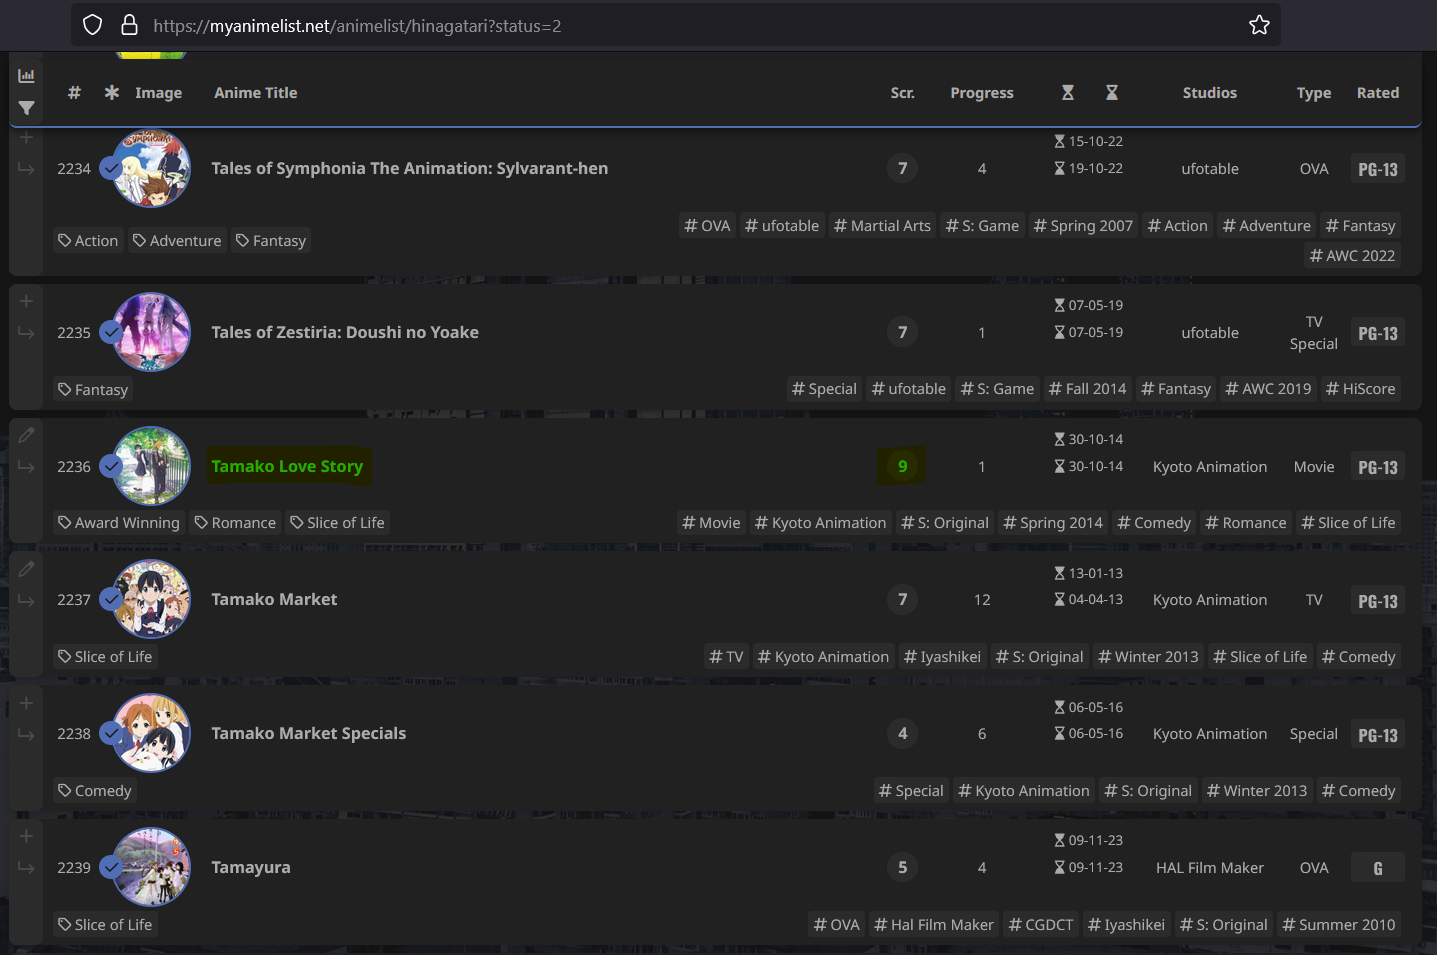Expand more info arrow for Tamako Market
This screenshot has height=955, width=1437.
click(26, 600)
